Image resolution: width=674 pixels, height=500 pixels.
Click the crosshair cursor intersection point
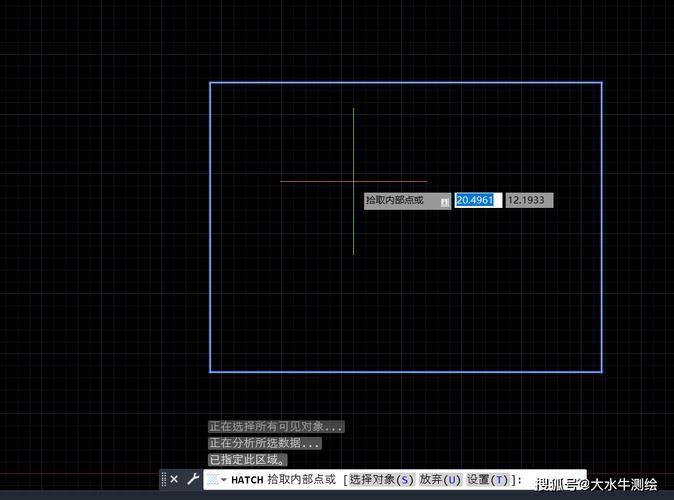[353, 181]
